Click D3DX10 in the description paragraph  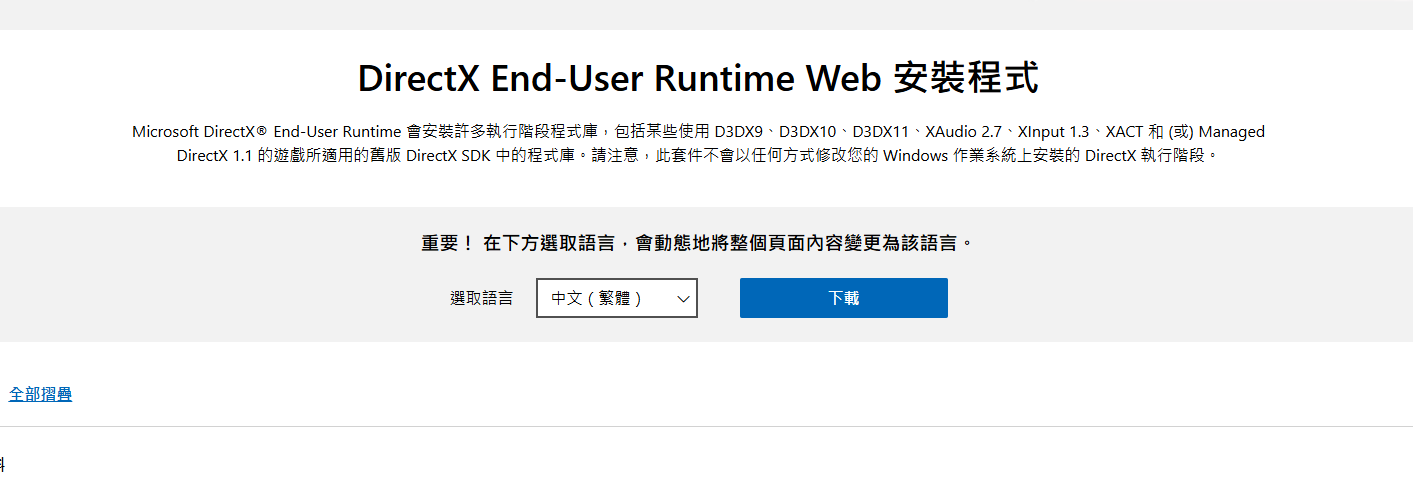(x=807, y=132)
